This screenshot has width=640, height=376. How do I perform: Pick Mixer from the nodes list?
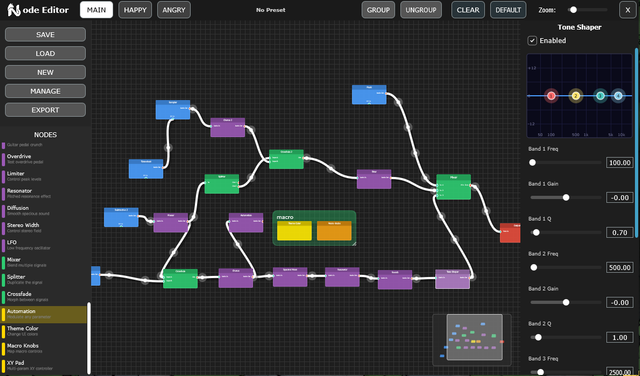[x=44, y=262]
